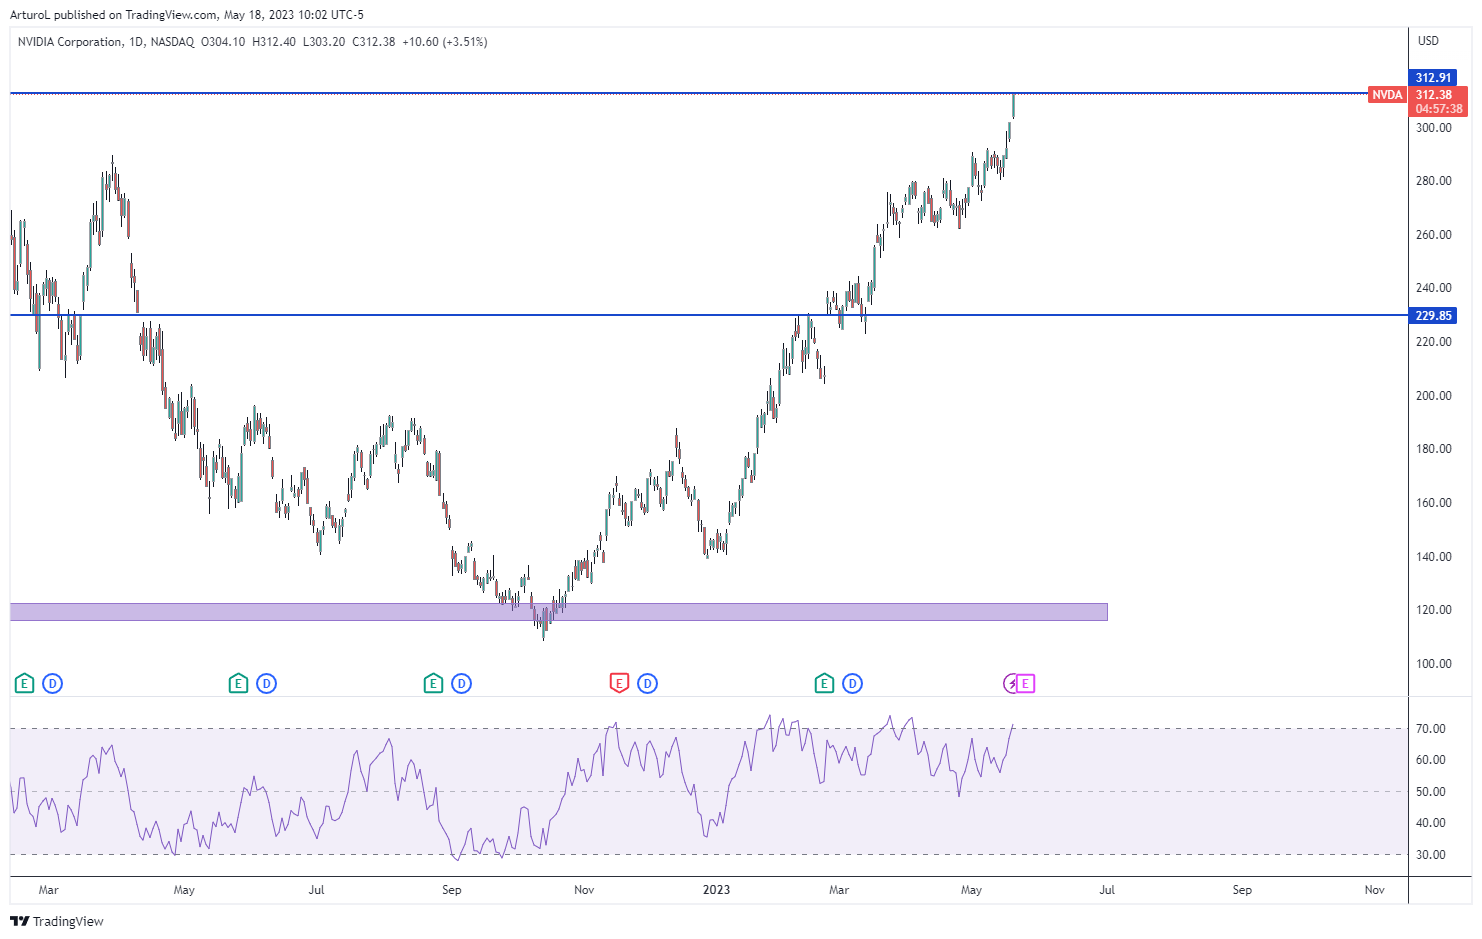Click the 04:57:38 countdown timer label
This screenshot has height=939, width=1482.
[x=1439, y=109]
